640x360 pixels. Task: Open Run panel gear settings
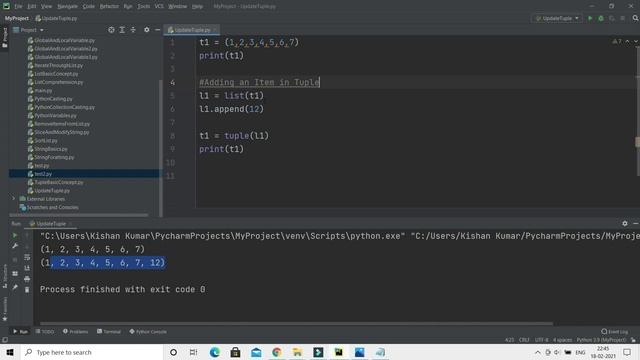click(x=625, y=224)
